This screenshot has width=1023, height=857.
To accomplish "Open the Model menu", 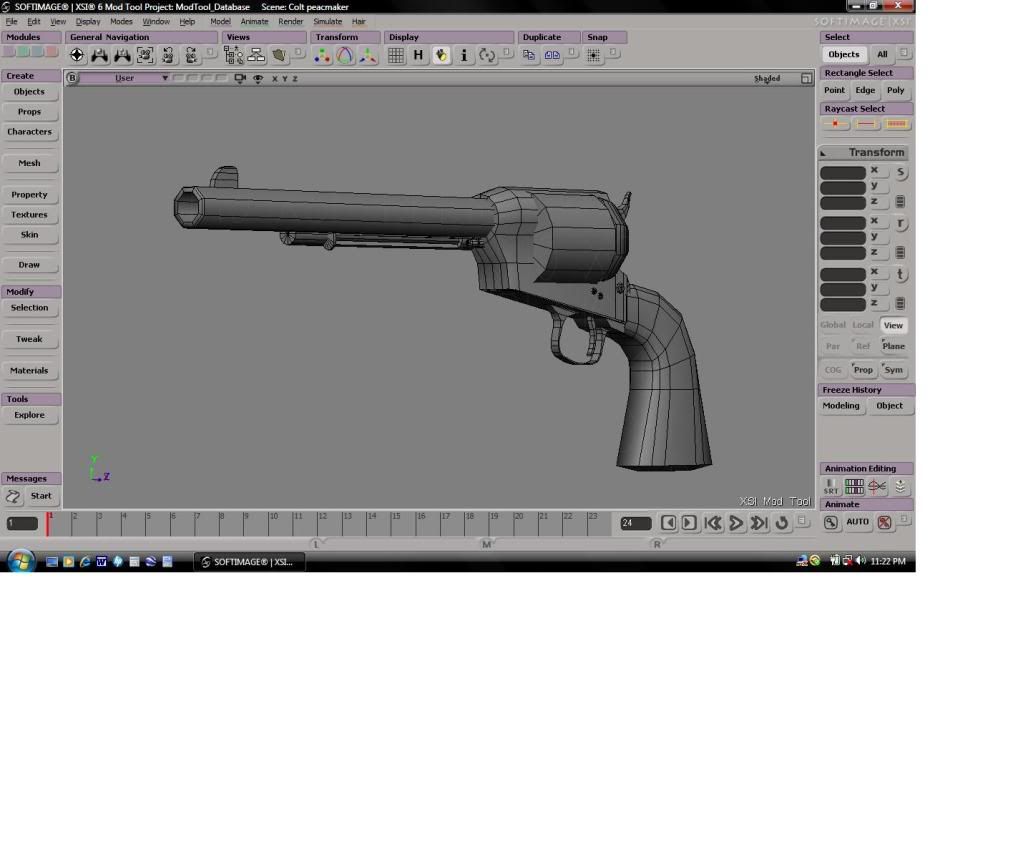I will tap(221, 22).
